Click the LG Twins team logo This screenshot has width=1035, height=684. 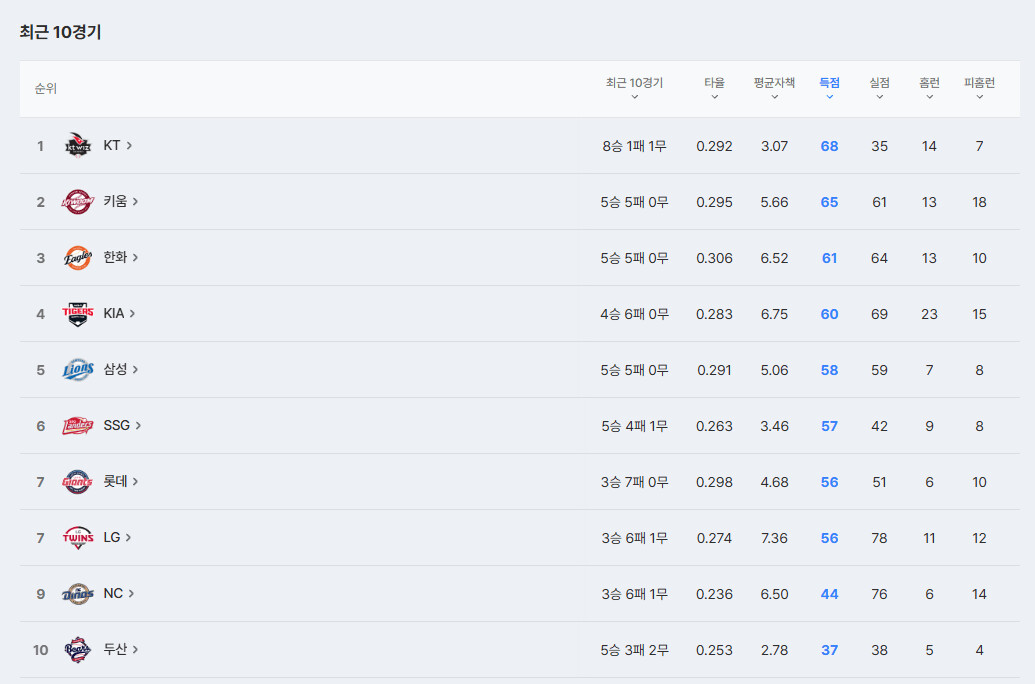tap(78, 538)
